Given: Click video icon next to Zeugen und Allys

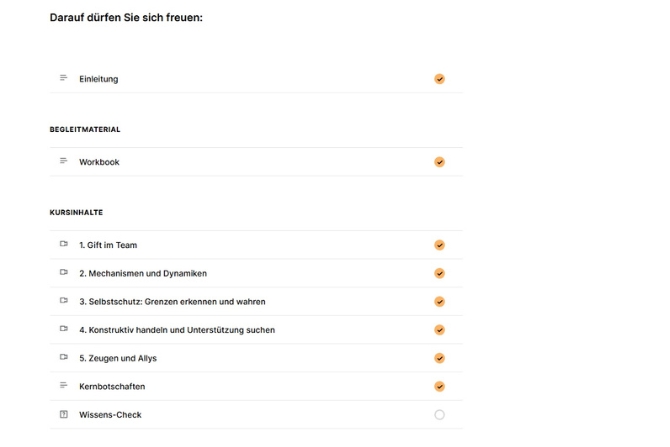Looking at the screenshot, I should [x=63, y=357].
